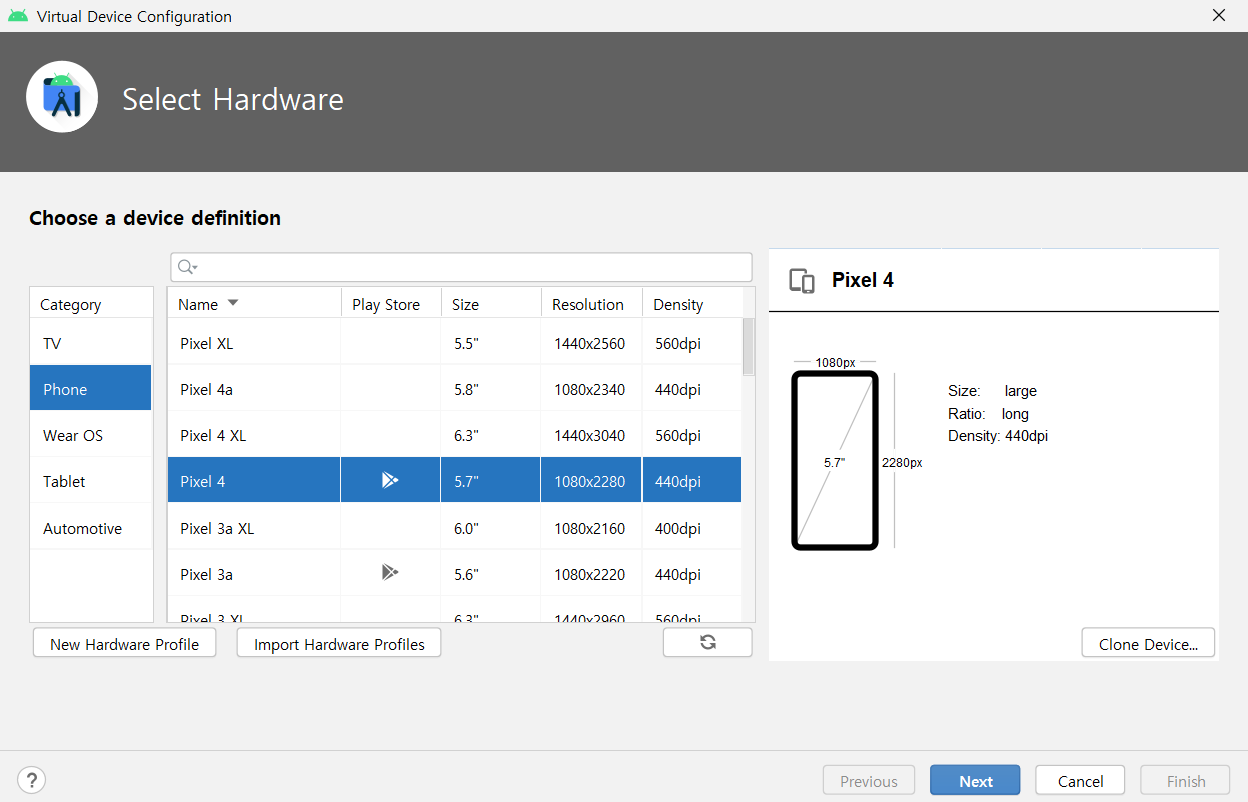Click the 1080x2340 resolution cell
Image resolution: width=1248 pixels, height=802 pixels.
click(x=589, y=389)
